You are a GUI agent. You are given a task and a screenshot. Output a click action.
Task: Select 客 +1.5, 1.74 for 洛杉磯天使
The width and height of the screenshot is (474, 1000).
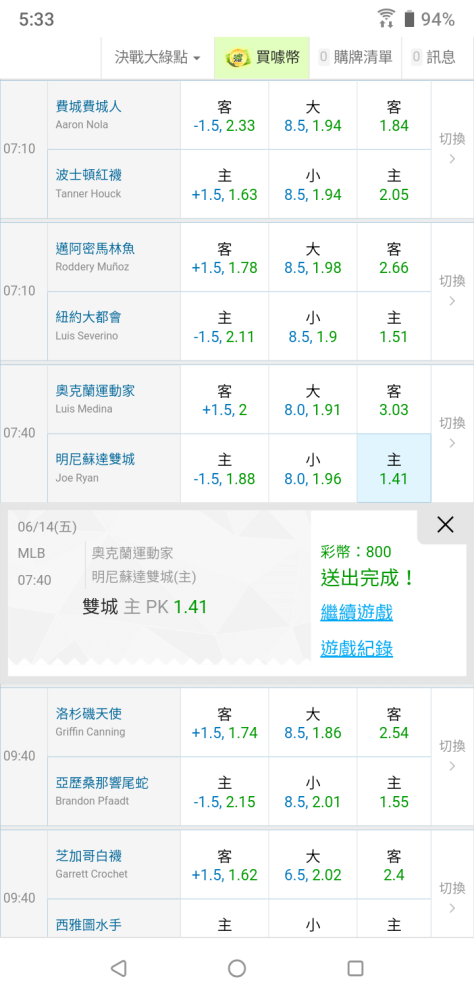(225, 723)
